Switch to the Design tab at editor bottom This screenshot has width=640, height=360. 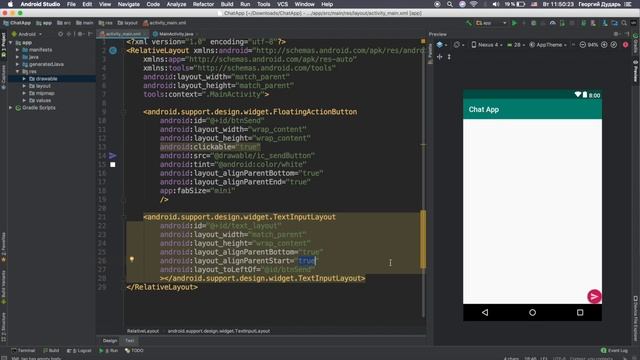pos(110,340)
